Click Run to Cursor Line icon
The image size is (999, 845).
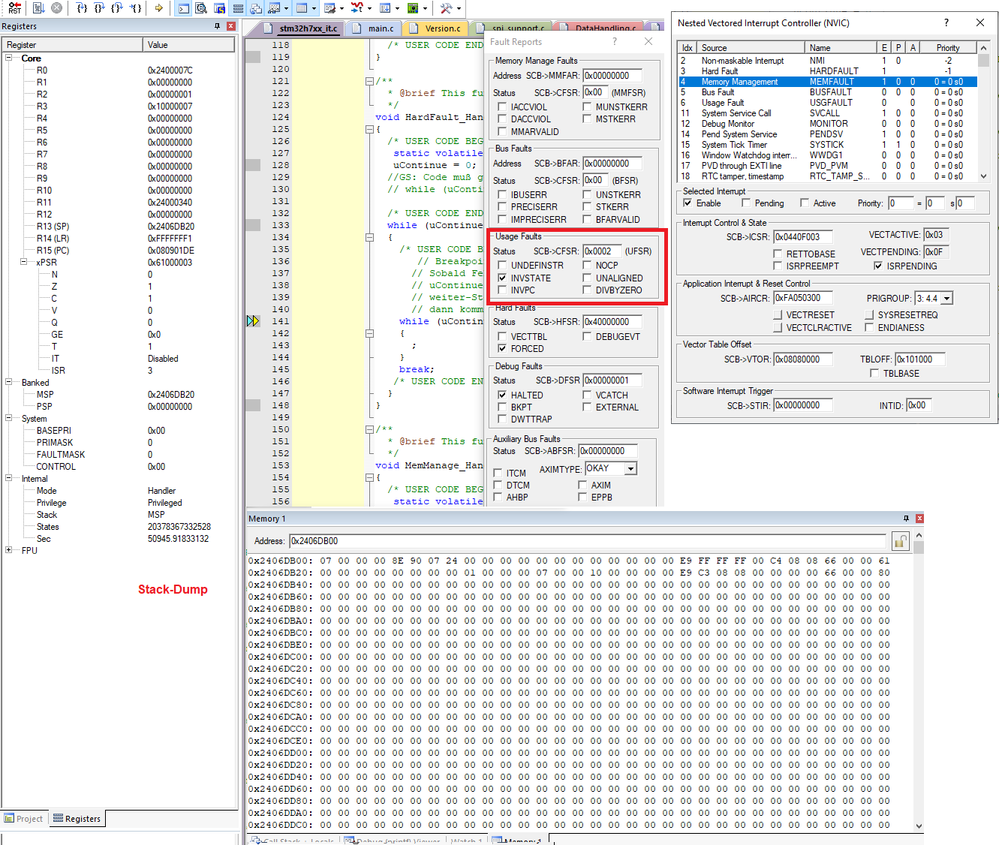pos(136,8)
